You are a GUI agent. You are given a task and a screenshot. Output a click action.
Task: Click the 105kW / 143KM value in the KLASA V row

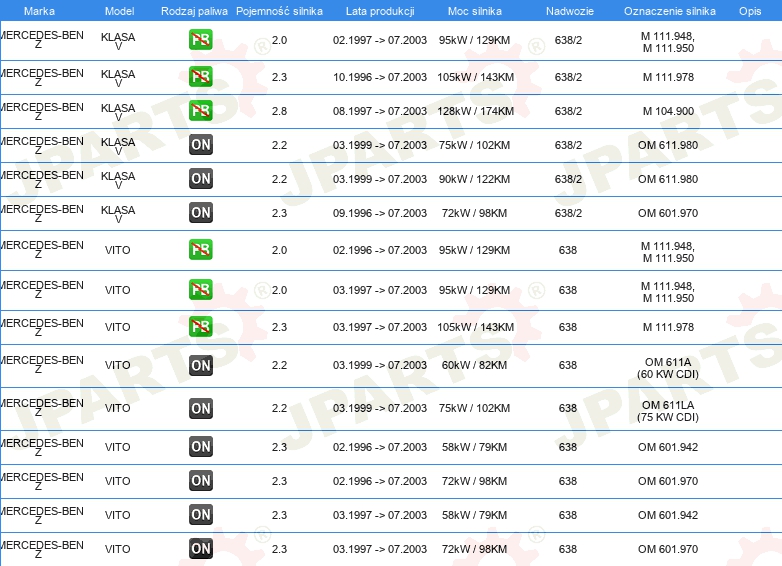[x=475, y=77]
